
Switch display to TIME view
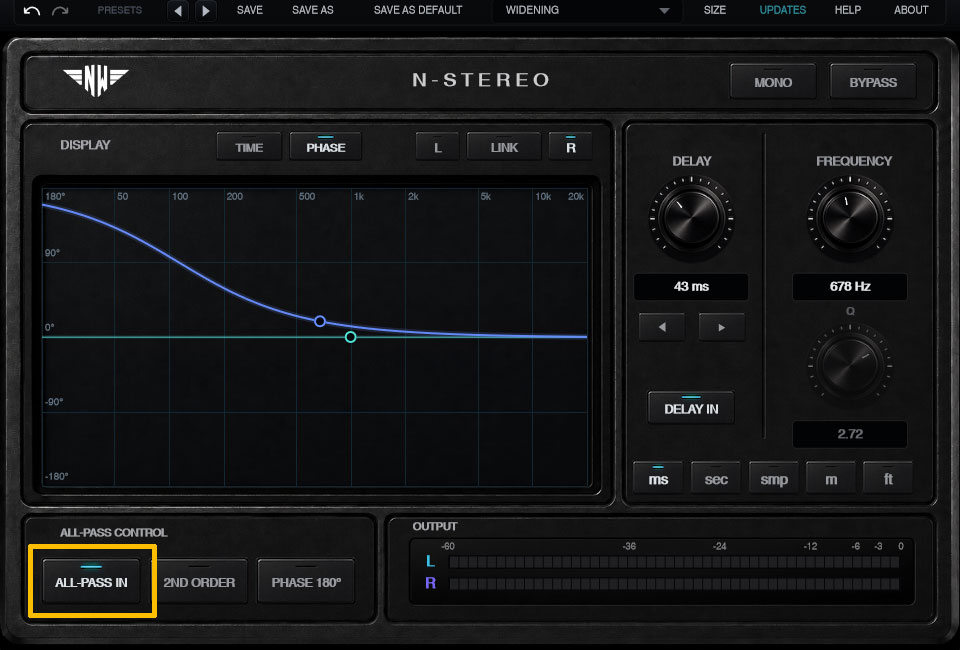point(249,147)
